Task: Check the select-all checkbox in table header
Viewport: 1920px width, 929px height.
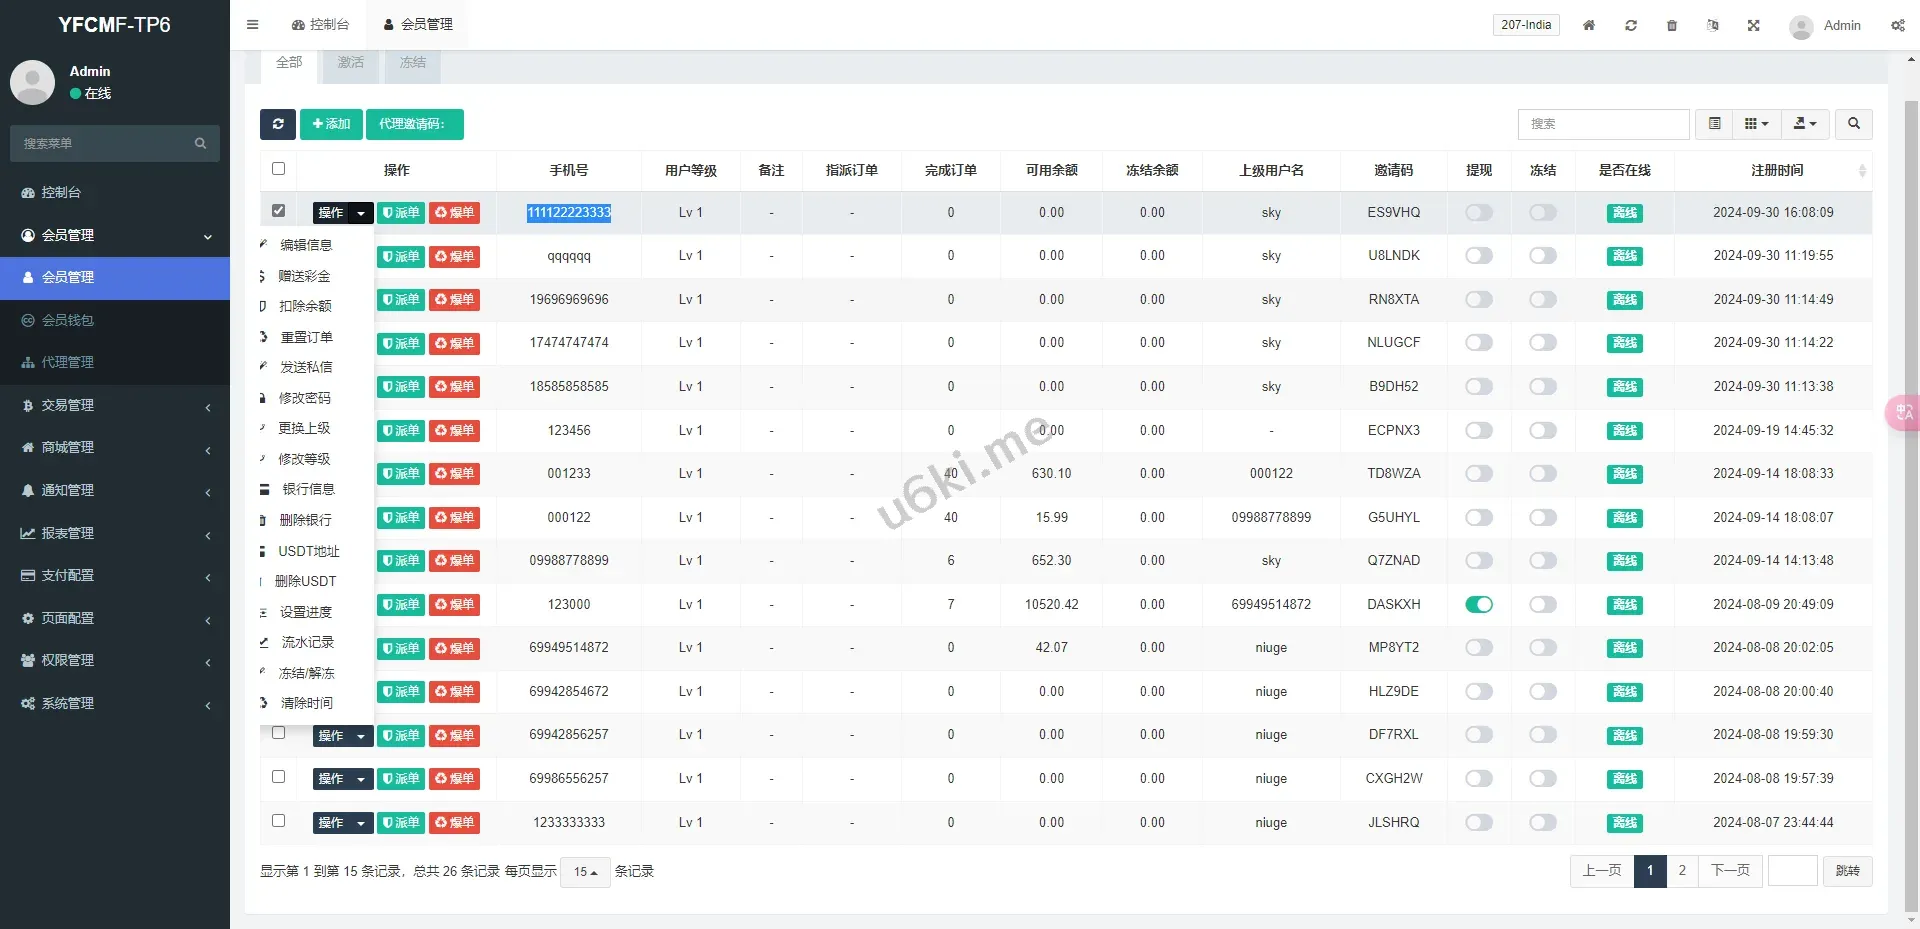Action: 278,169
